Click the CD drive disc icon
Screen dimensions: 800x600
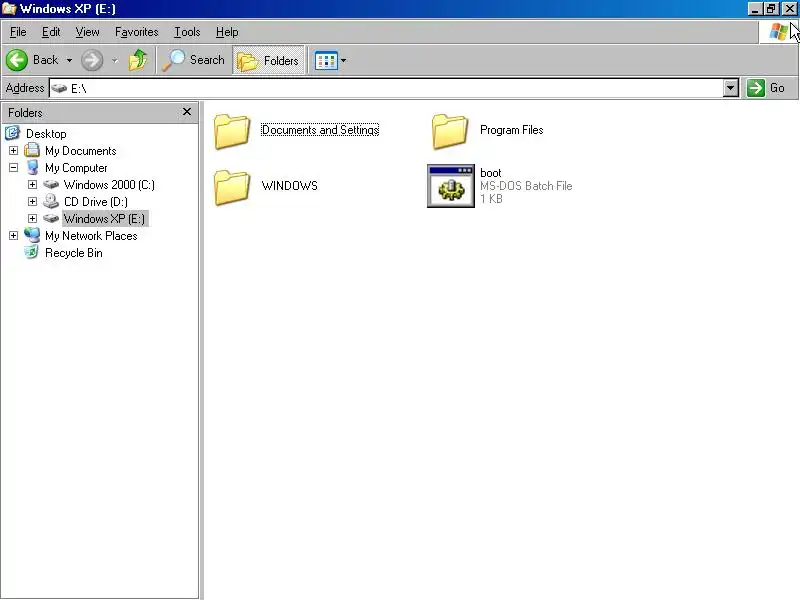pyautogui.click(x=51, y=201)
